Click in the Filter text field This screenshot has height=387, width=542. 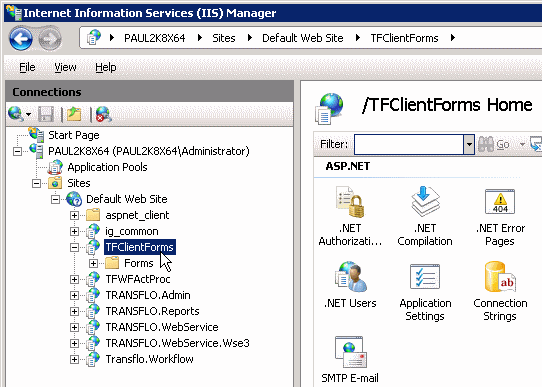[409, 144]
